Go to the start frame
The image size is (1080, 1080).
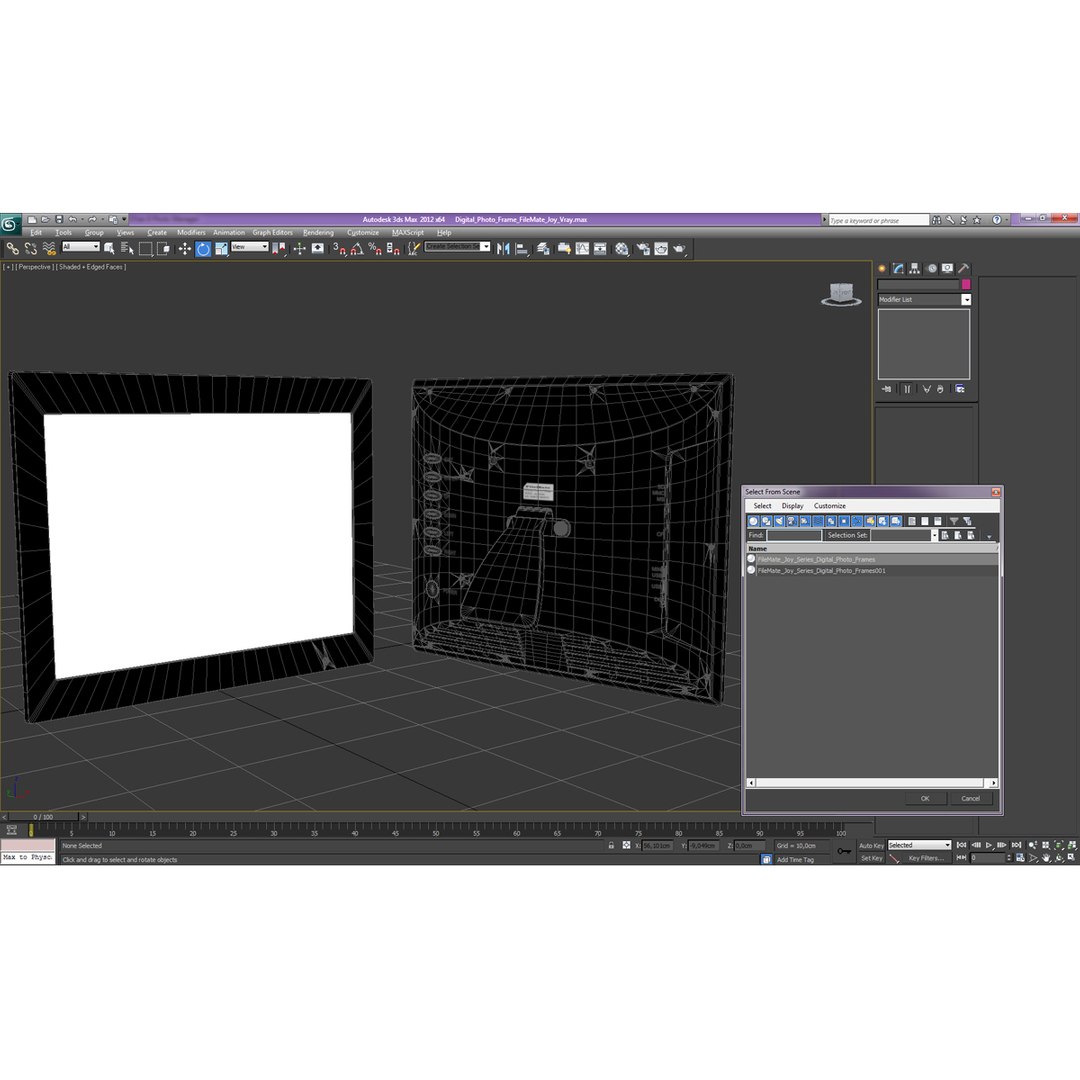tap(962, 845)
